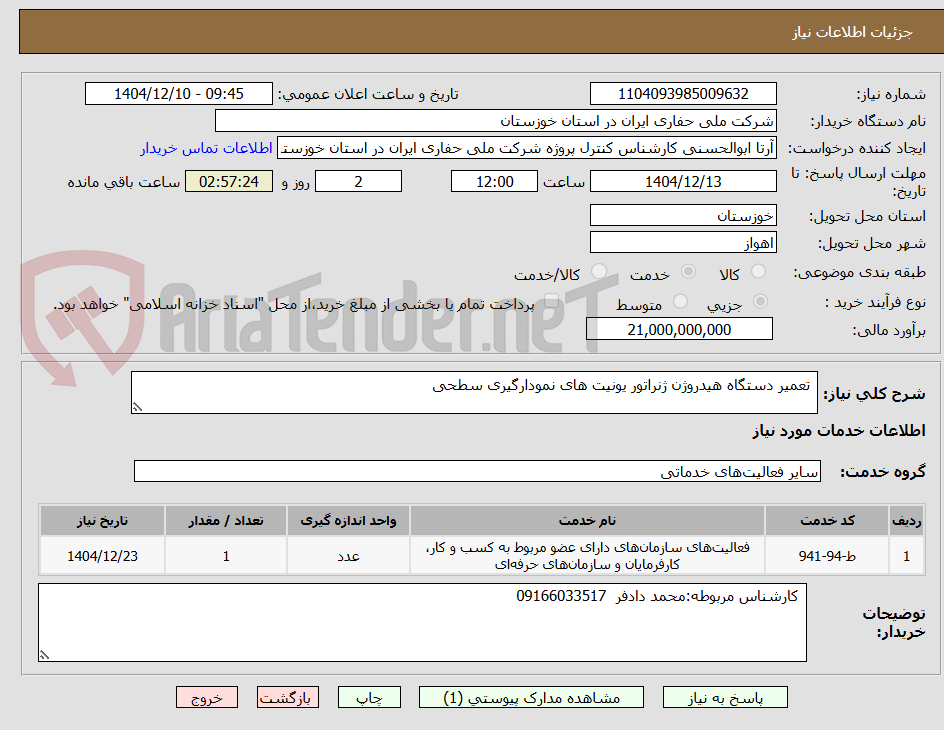Click the بازگشت back button
Image resolution: width=944 pixels, height=730 pixels.
coord(288,698)
